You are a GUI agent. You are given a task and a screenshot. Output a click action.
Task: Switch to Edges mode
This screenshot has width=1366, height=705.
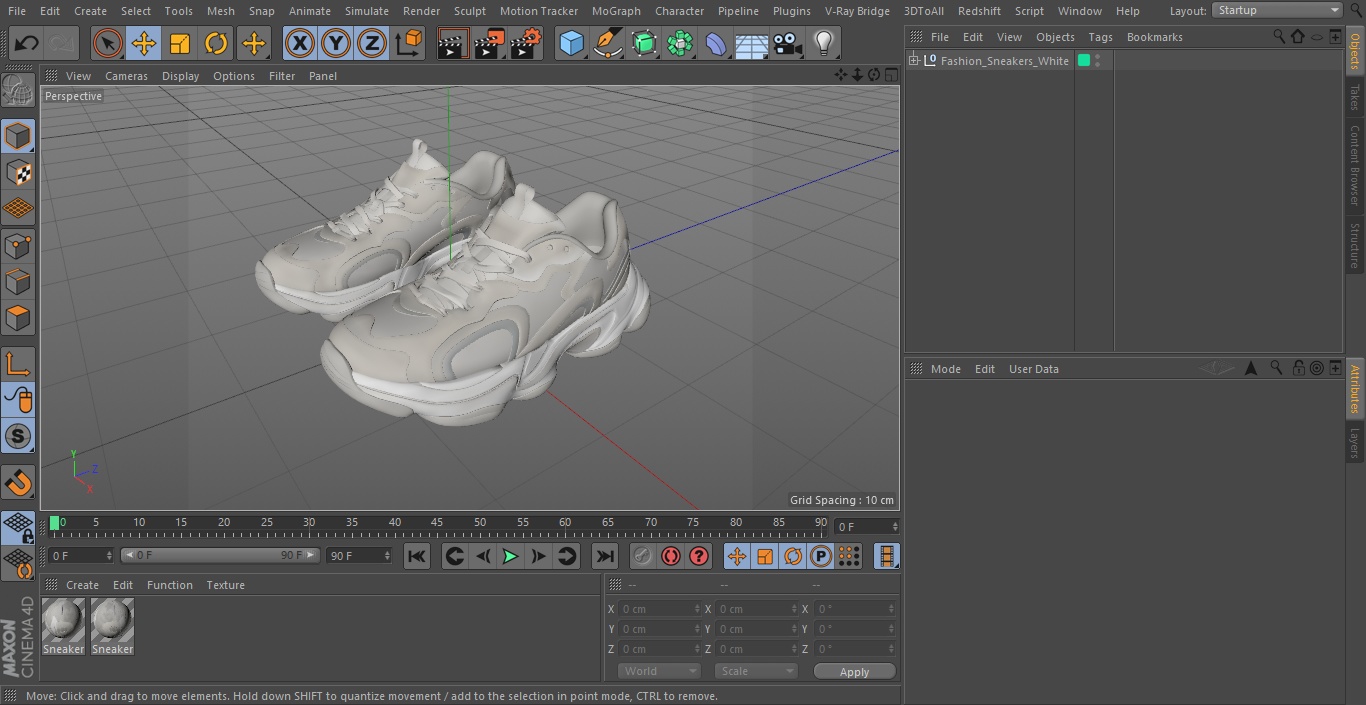pyautogui.click(x=18, y=282)
